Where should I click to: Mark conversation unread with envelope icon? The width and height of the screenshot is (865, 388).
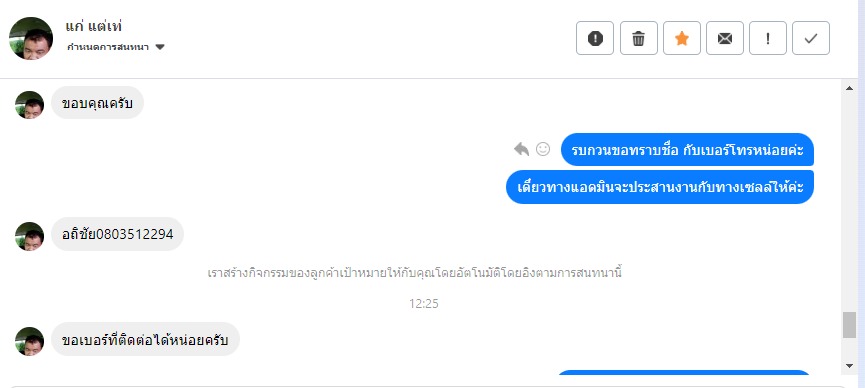coord(724,38)
